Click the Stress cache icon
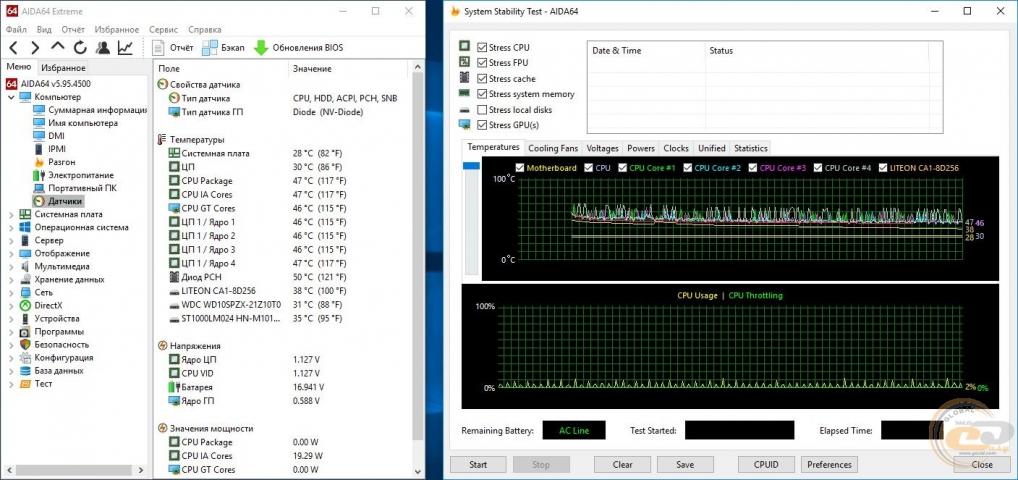 point(464,77)
